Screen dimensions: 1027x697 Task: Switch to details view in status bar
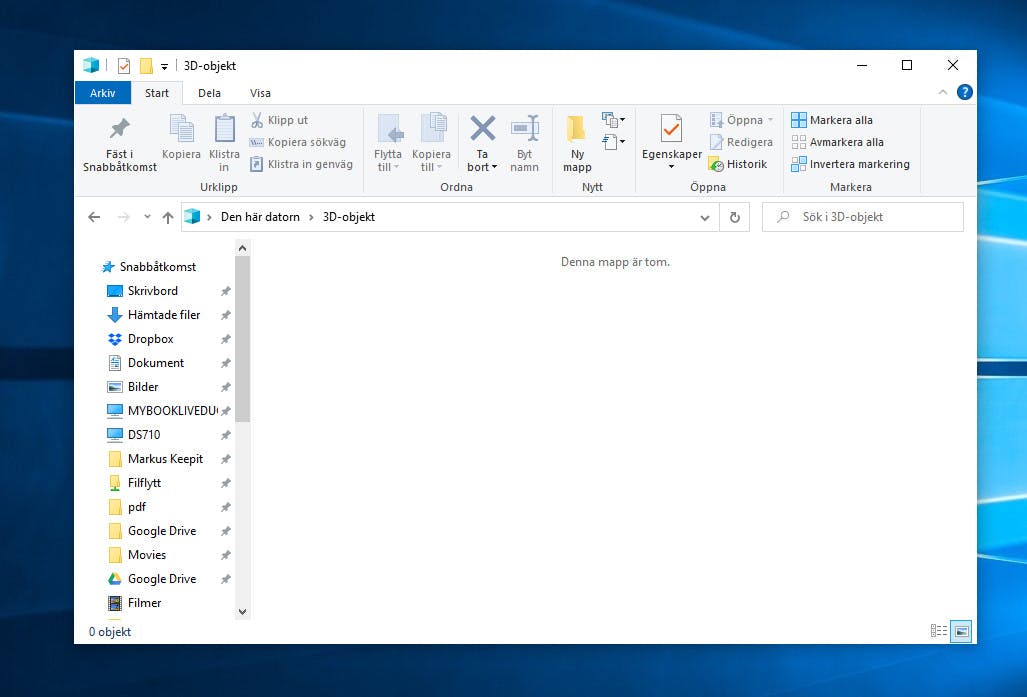[x=939, y=631]
